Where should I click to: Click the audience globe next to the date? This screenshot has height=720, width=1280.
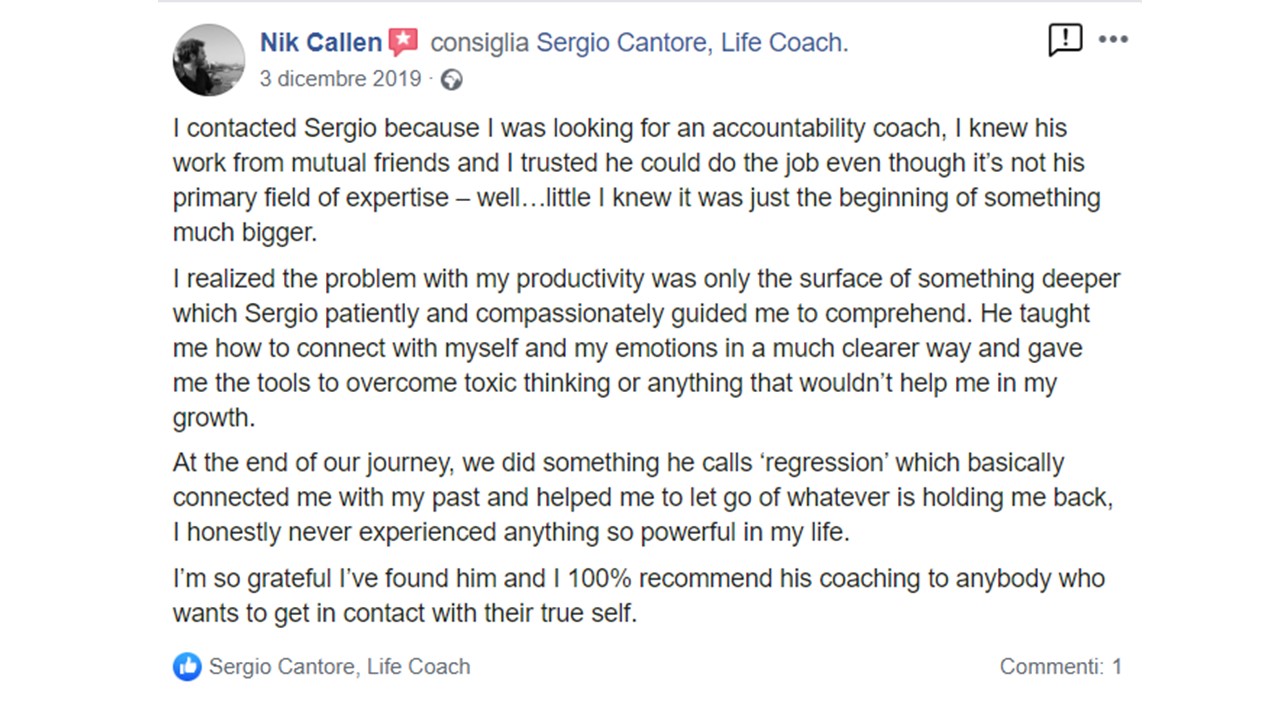tap(451, 78)
